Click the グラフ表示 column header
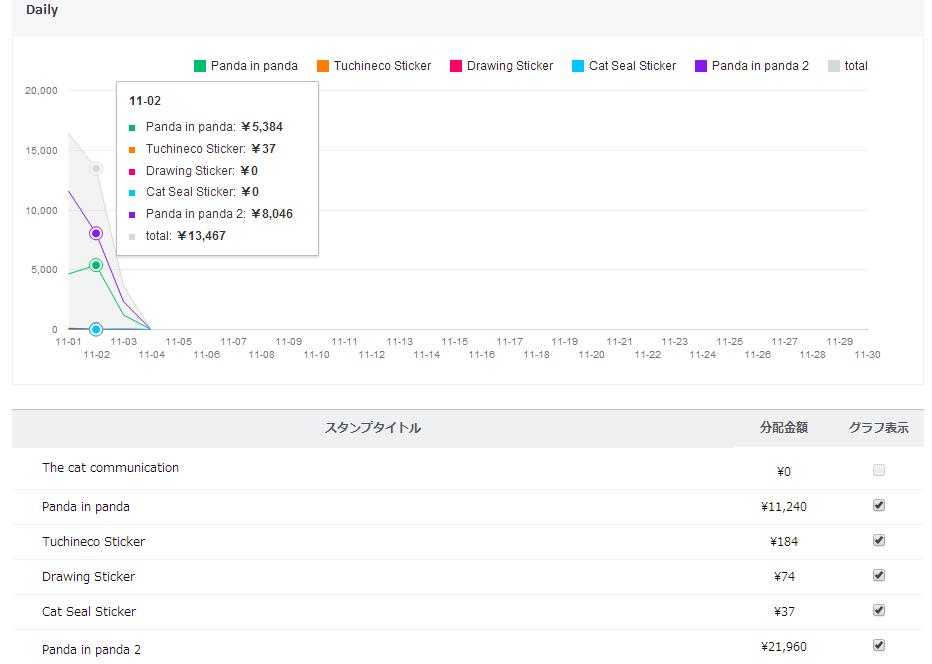 pyautogui.click(x=878, y=428)
